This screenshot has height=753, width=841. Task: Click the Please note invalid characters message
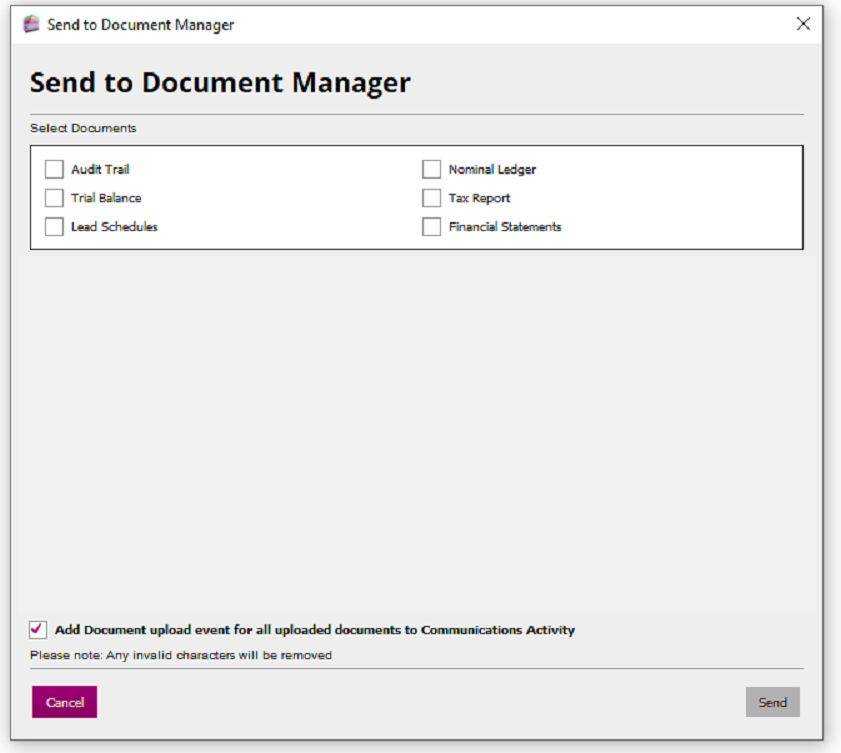click(181, 655)
